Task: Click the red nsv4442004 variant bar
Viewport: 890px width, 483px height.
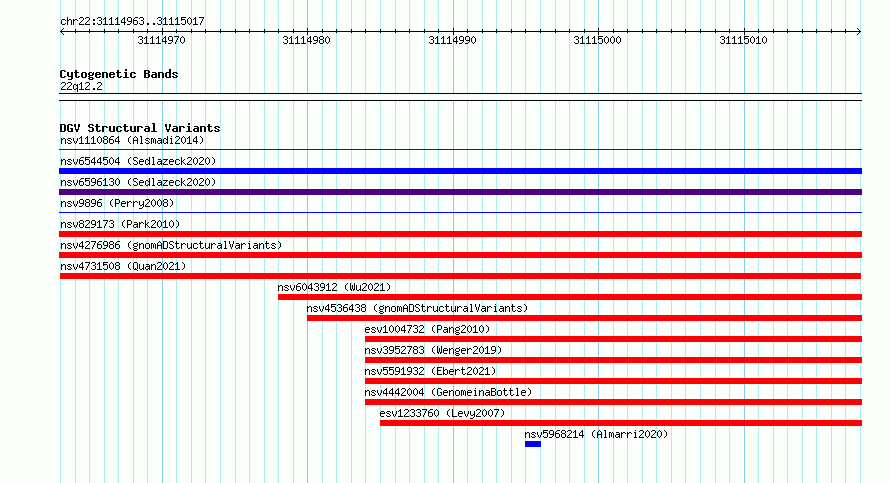Action: pyautogui.click(x=614, y=402)
